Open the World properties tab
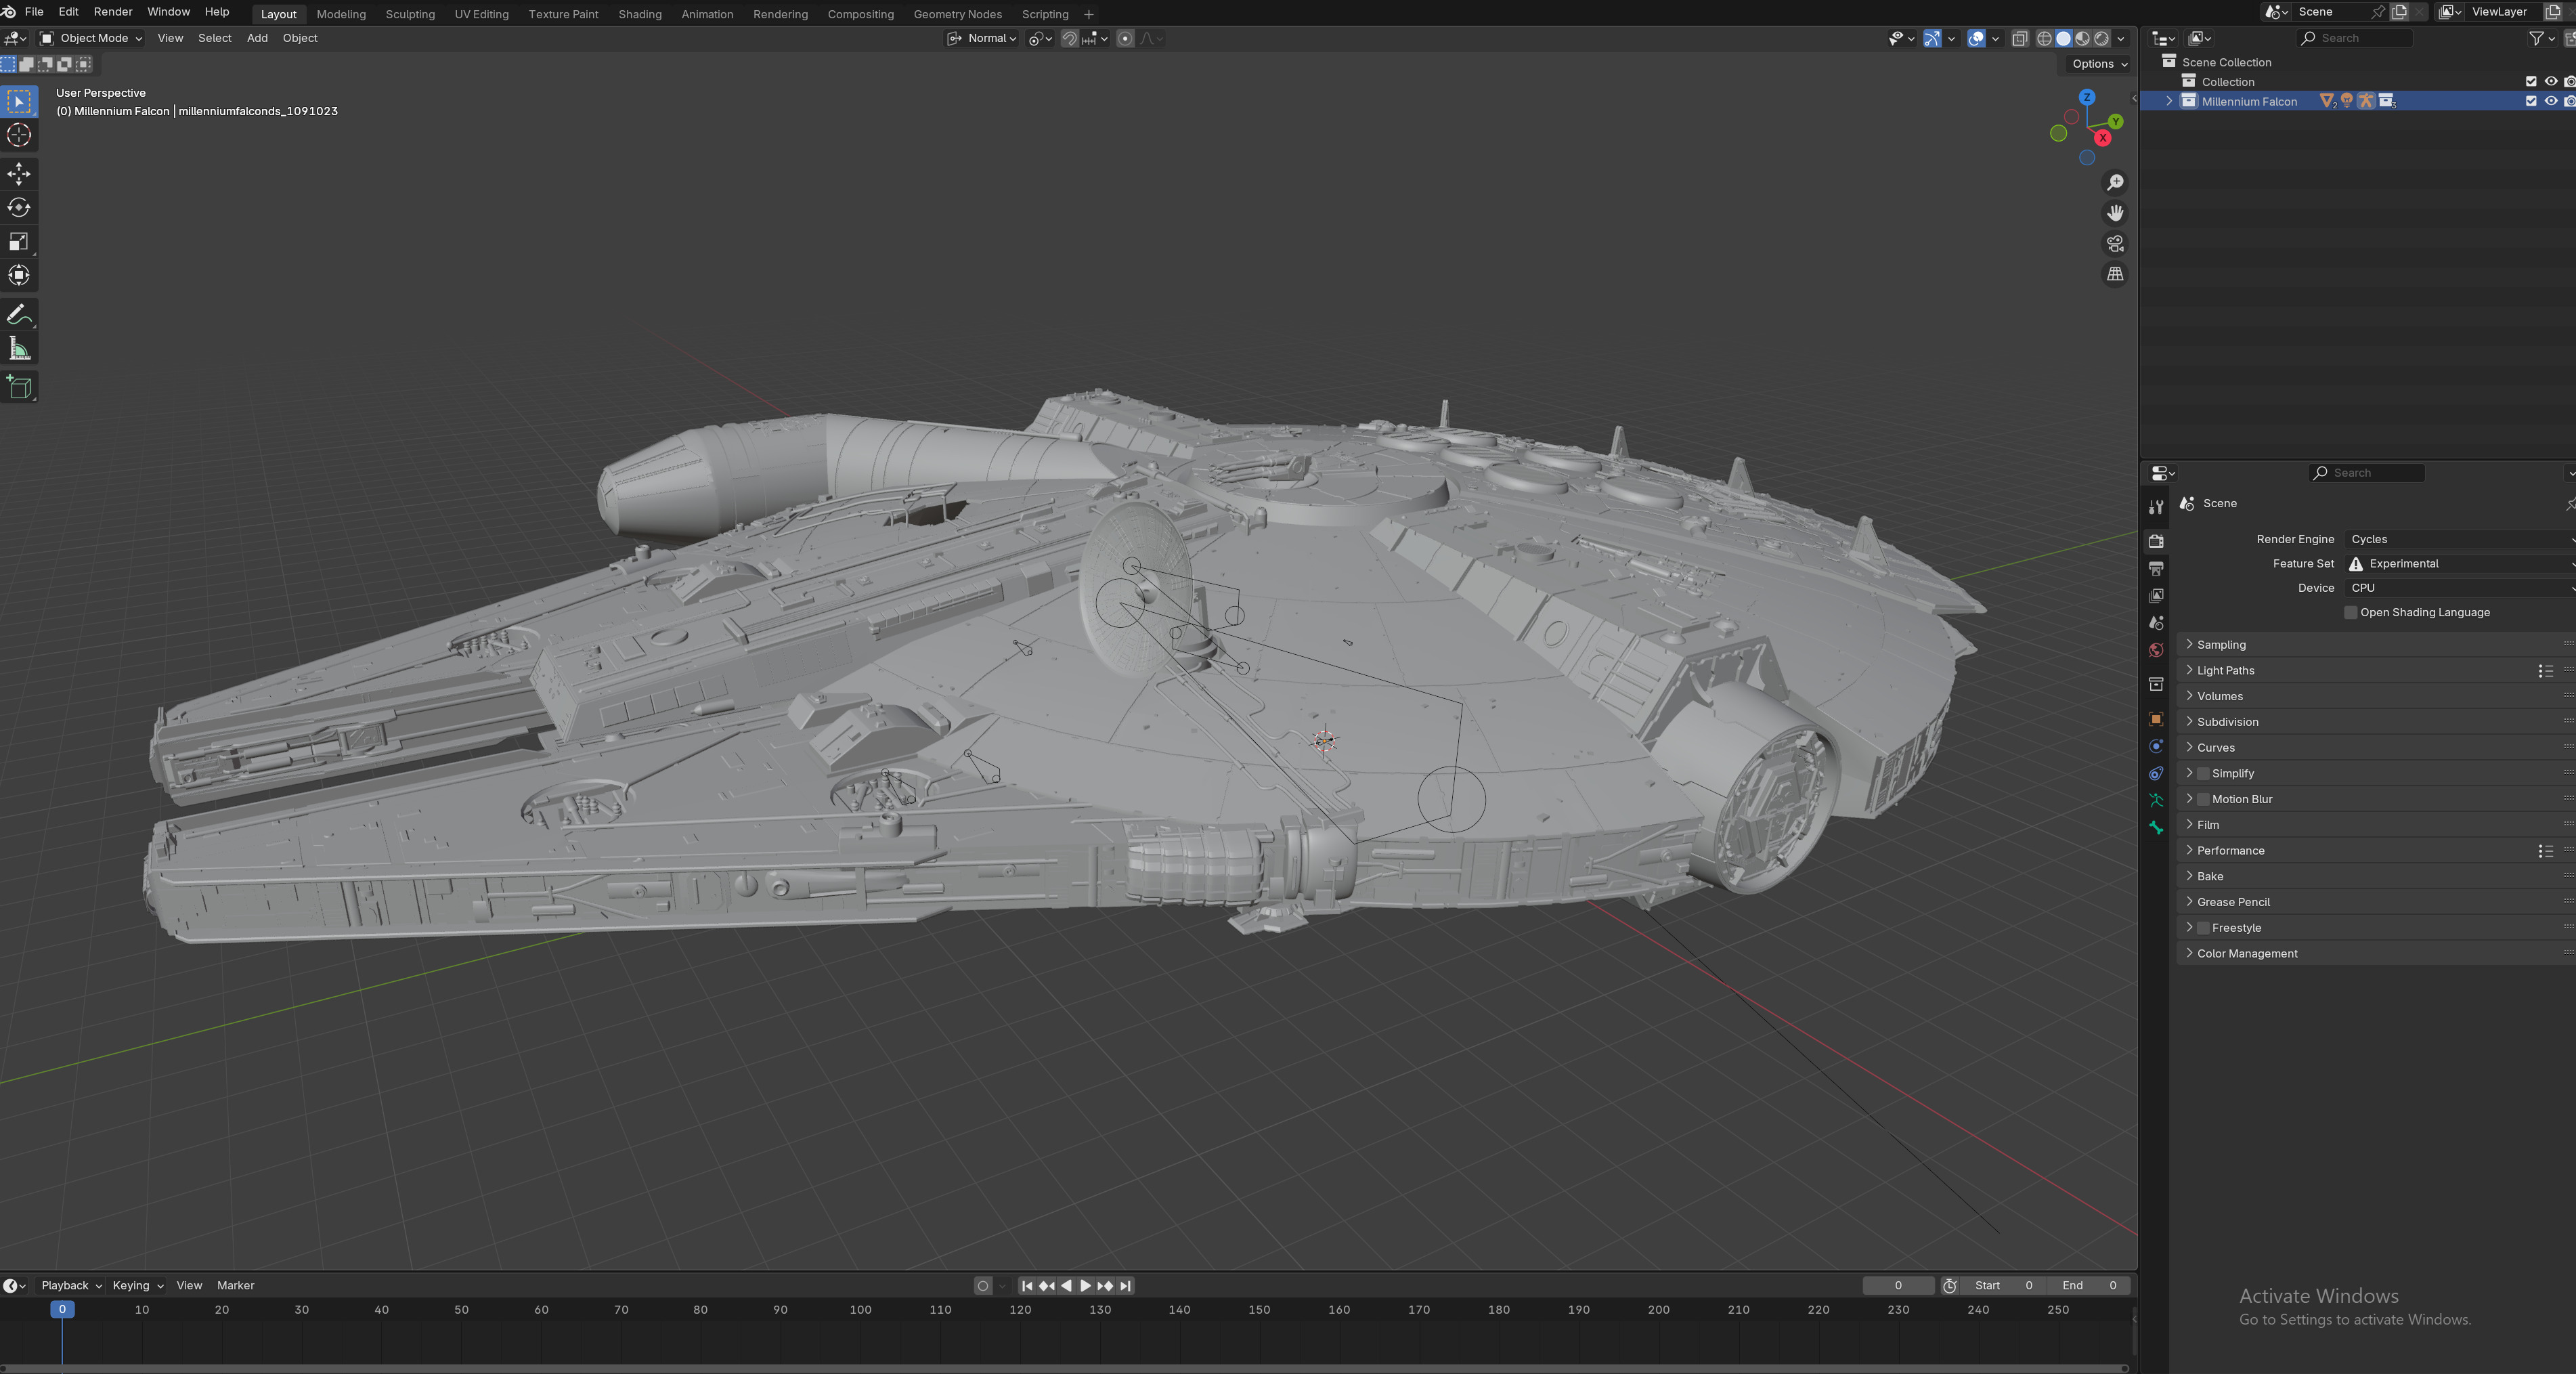Viewport: 2576px width, 1374px height. pos(2156,651)
